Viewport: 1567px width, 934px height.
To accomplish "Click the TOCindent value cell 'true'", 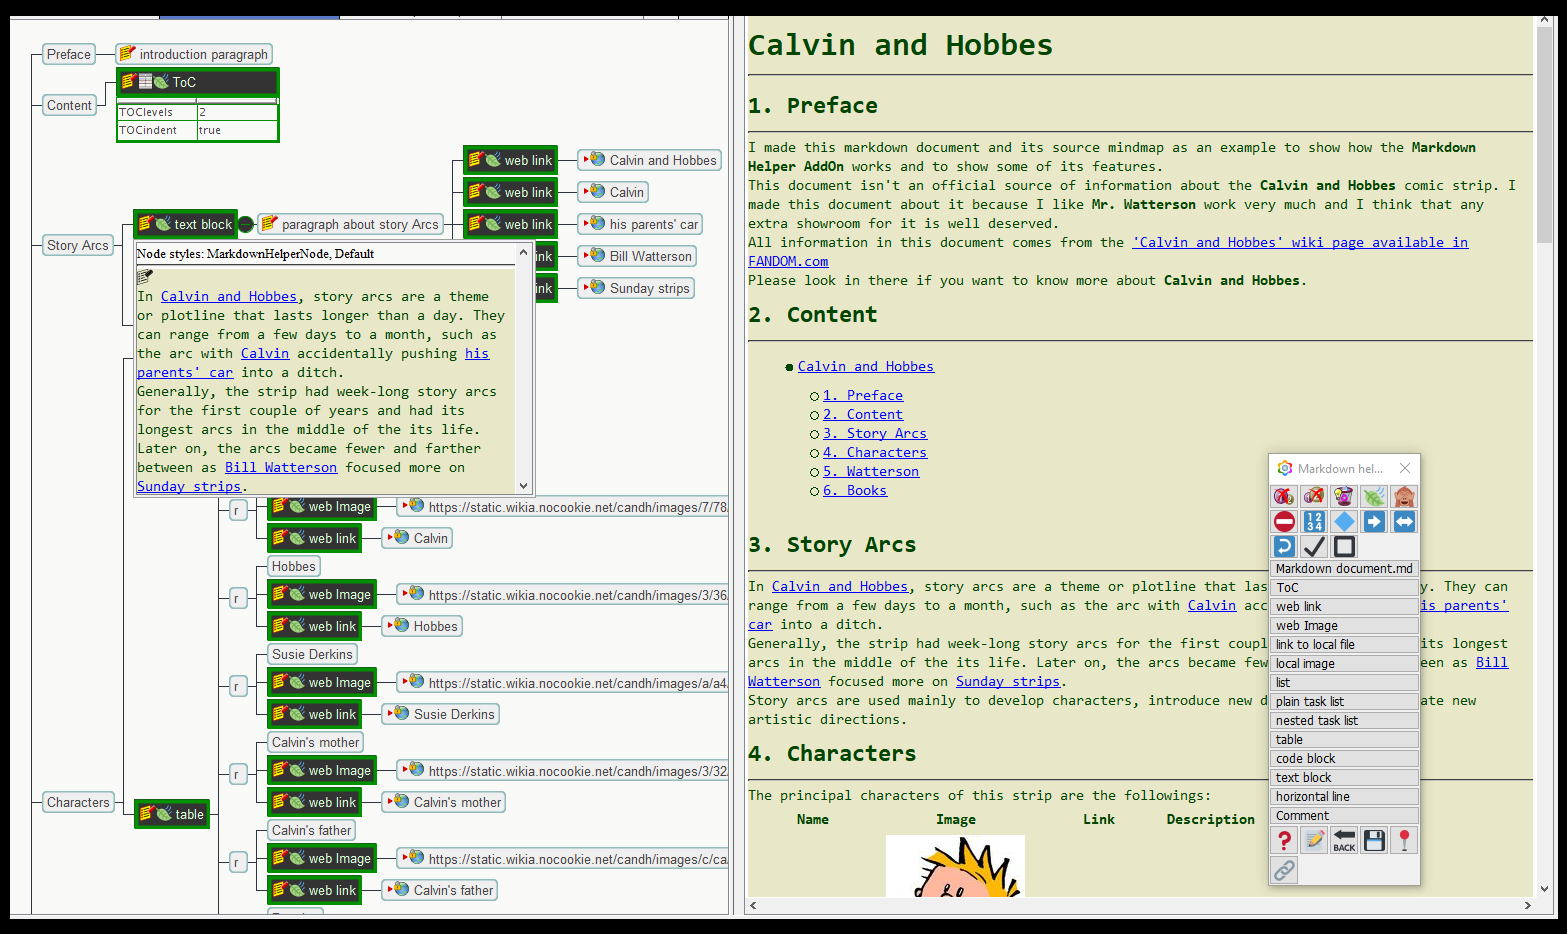I will coord(236,130).
